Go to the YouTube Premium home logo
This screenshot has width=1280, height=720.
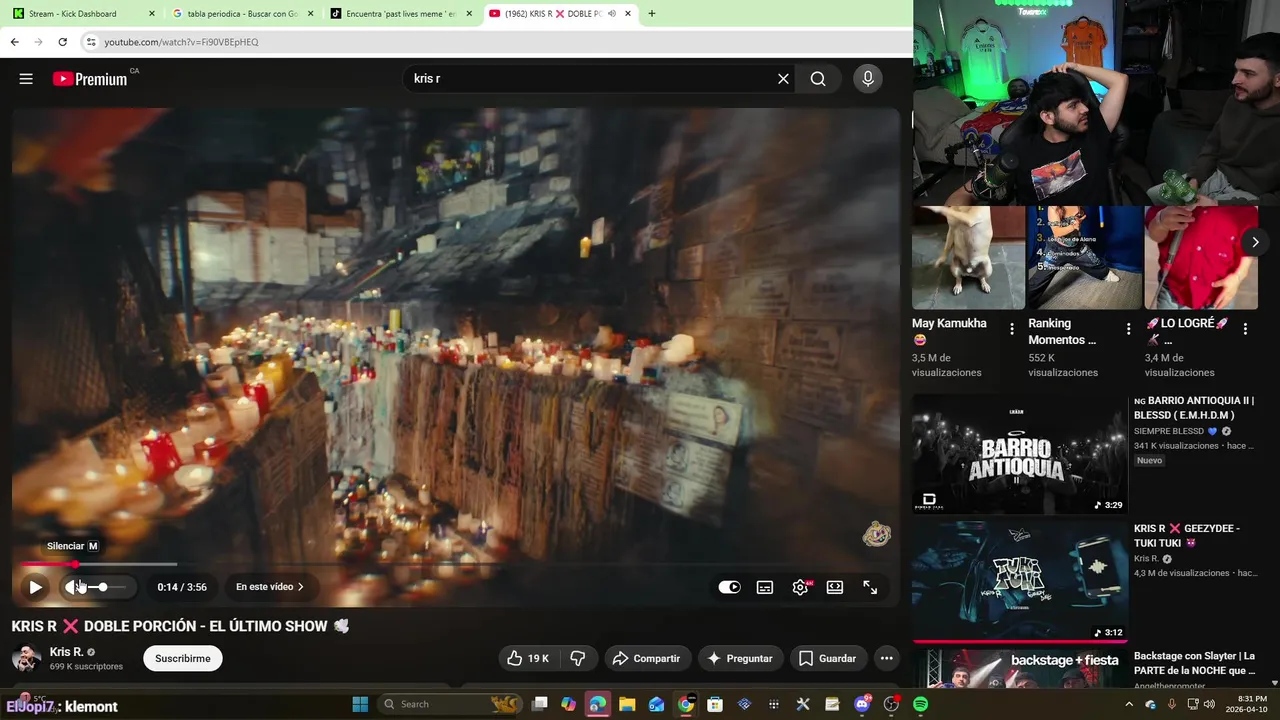click(90, 79)
